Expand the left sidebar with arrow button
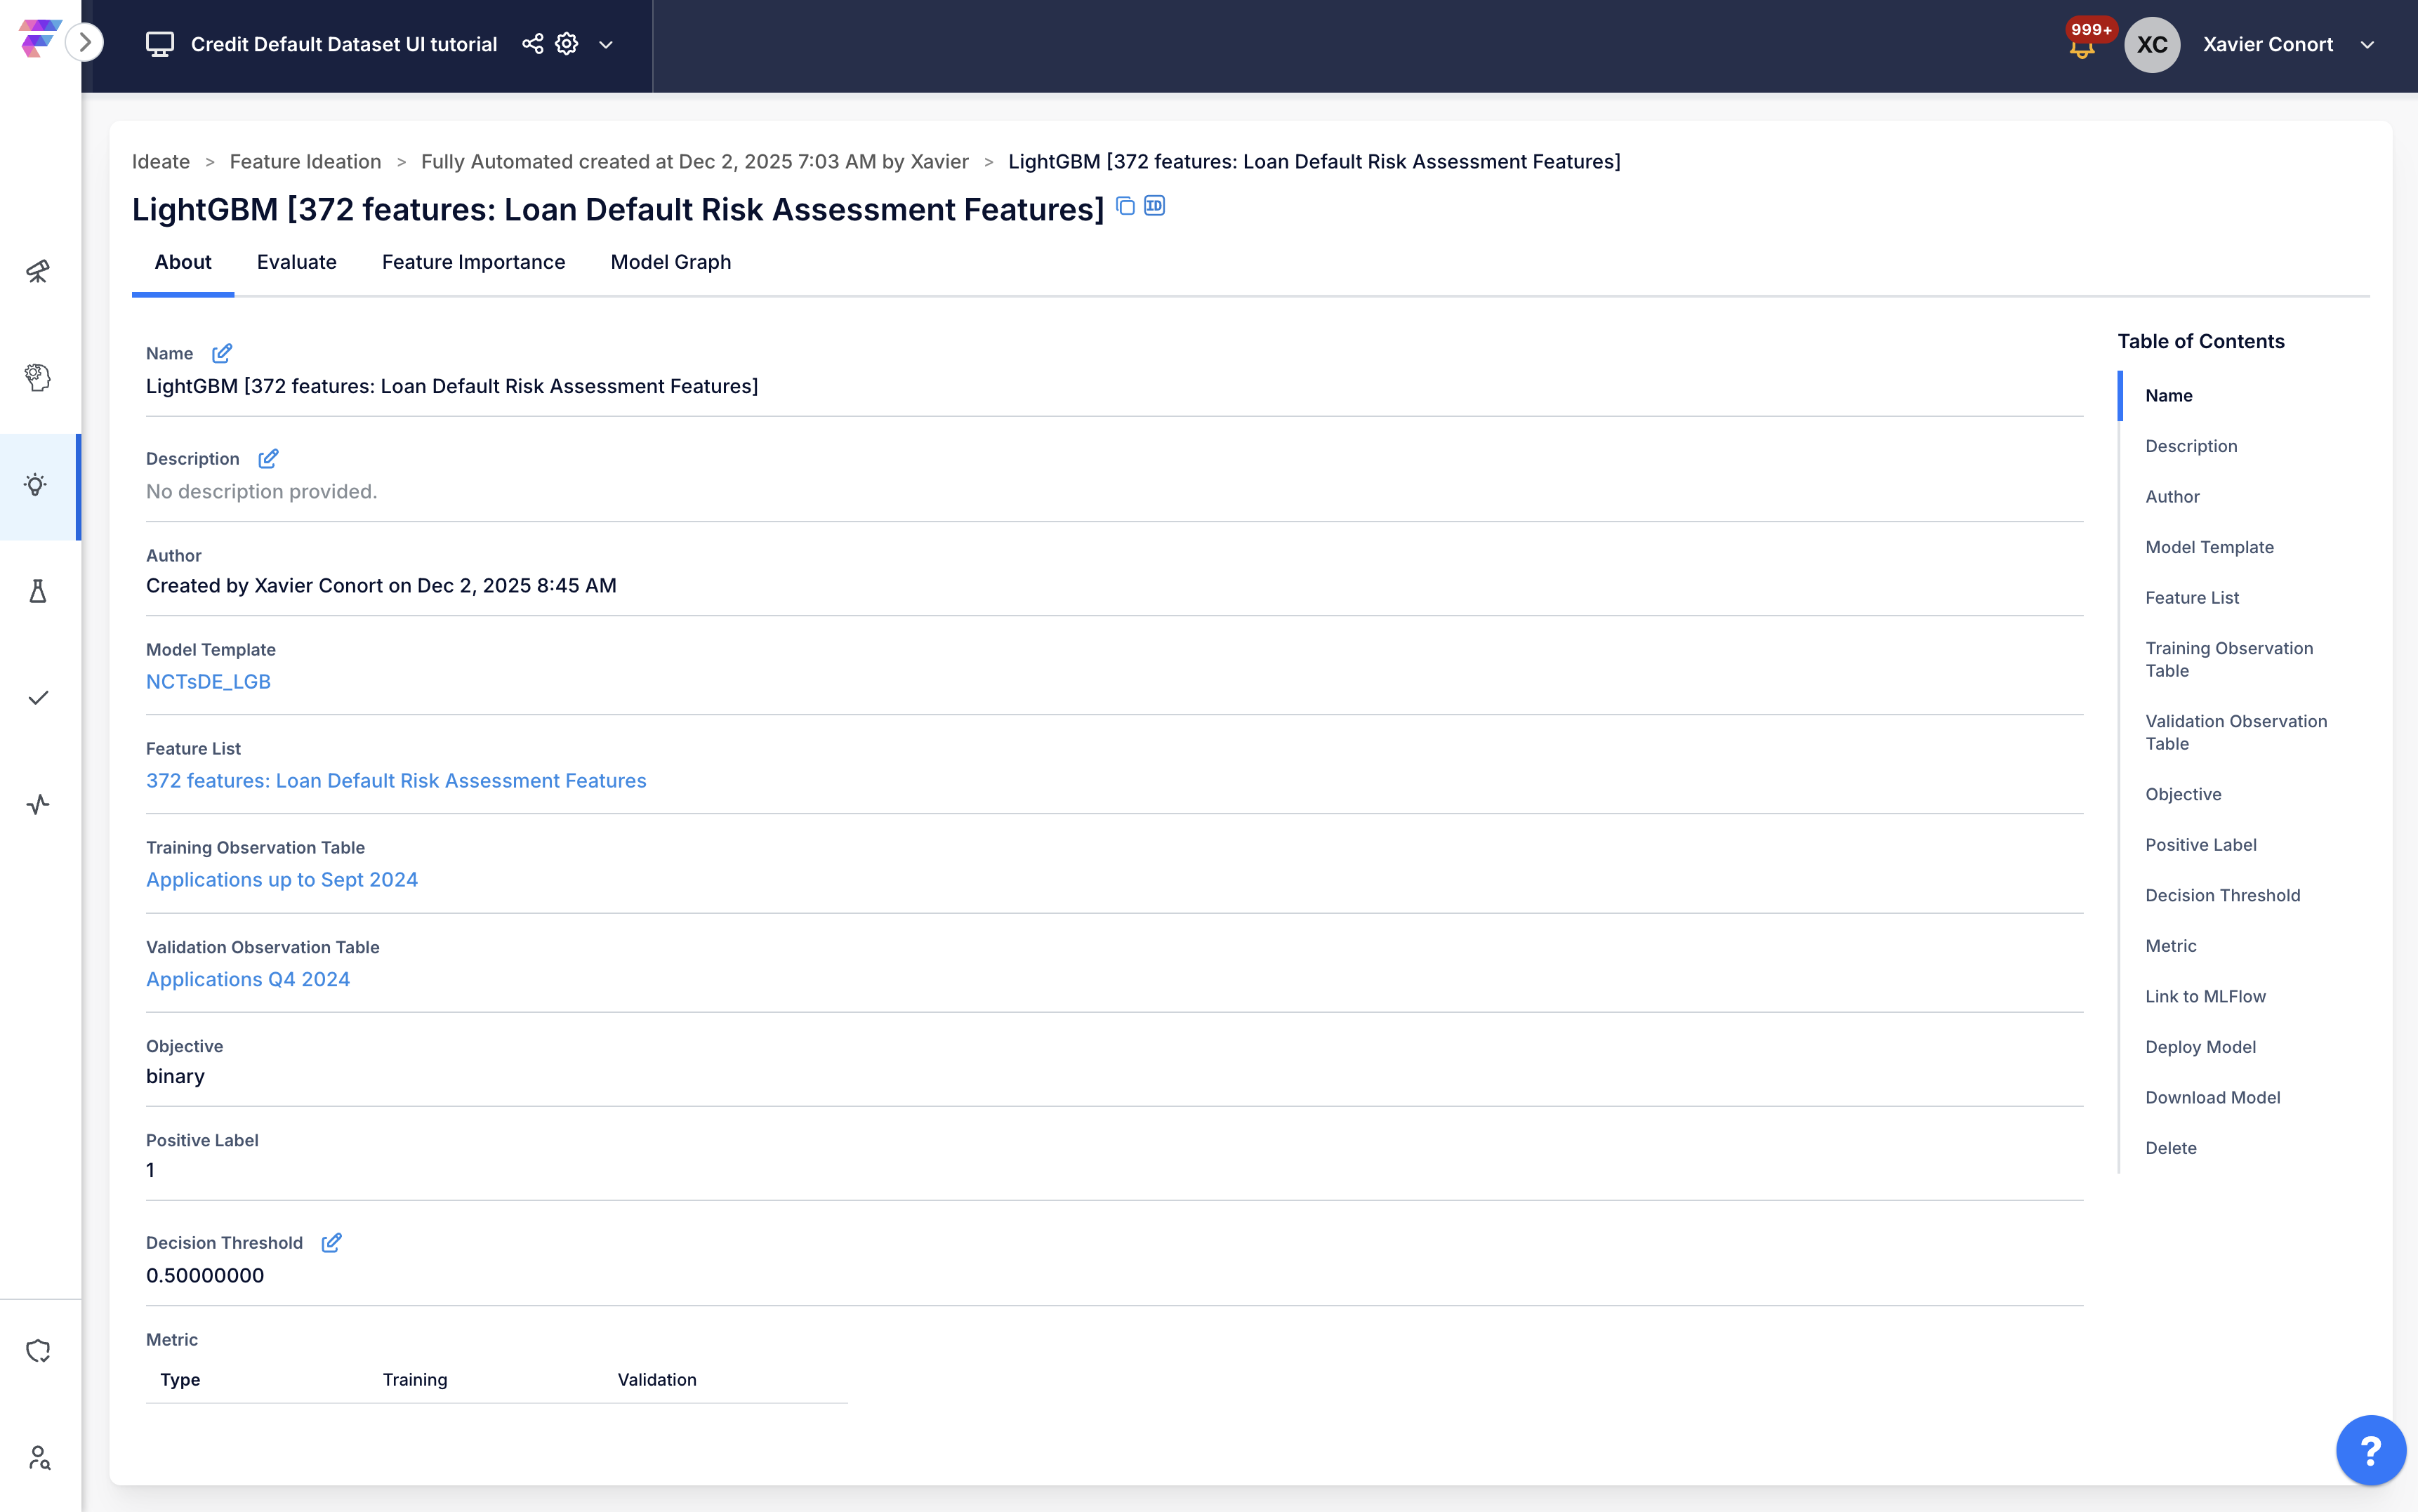The image size is (2418, 1512). (x=85, y=43)
